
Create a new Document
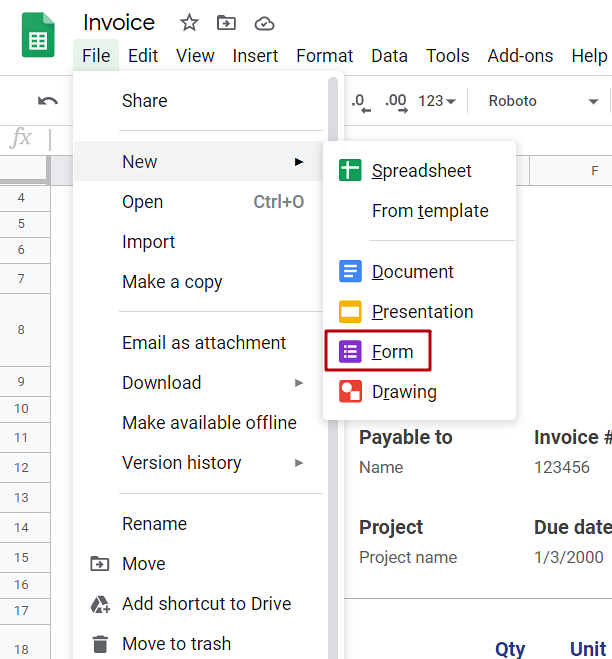point(412,272)
